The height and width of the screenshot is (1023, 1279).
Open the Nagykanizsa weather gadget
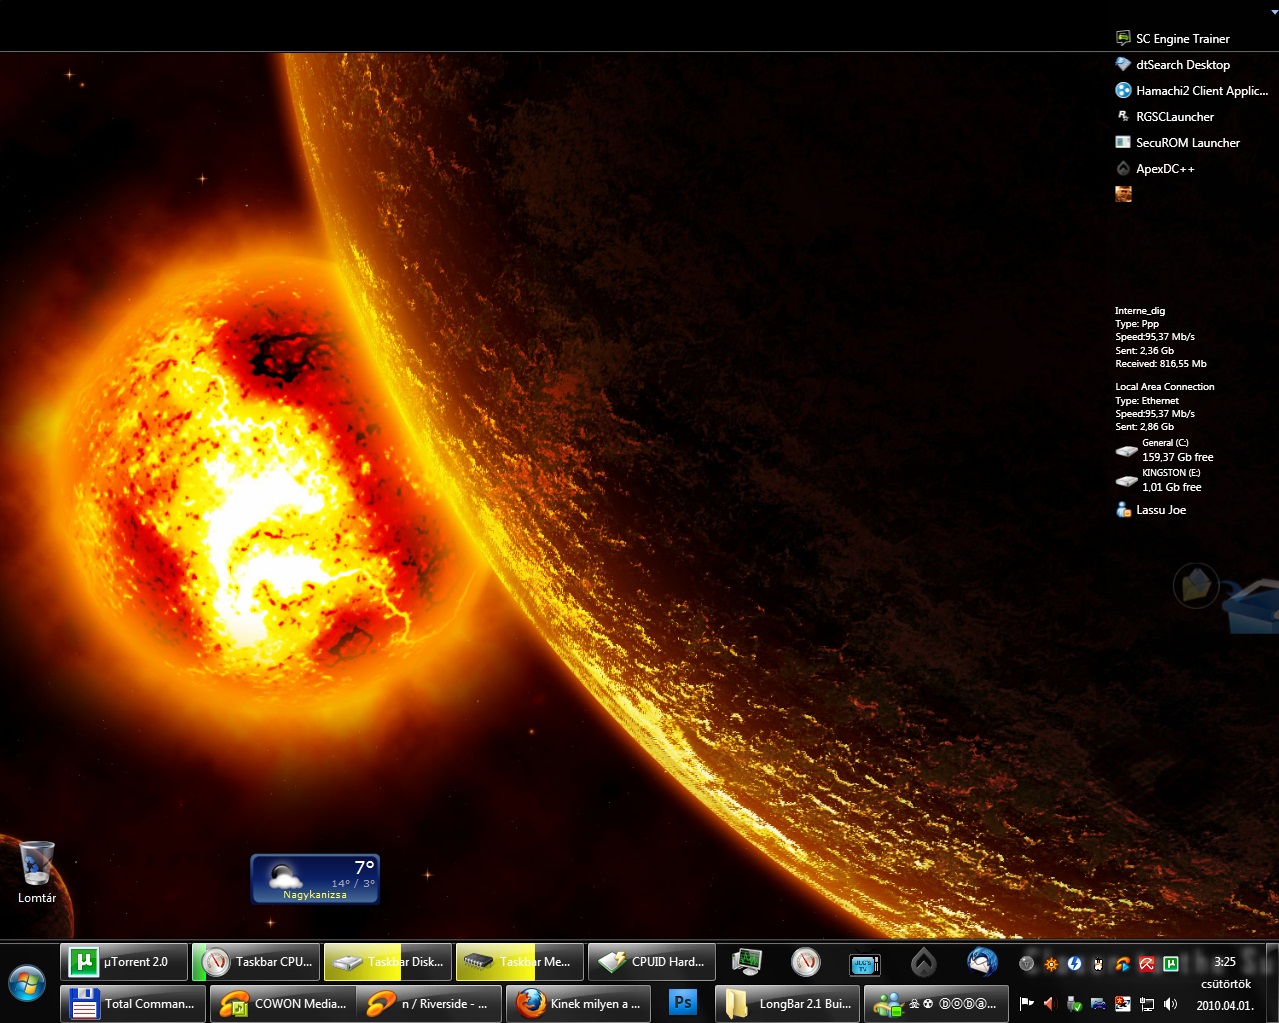click(315, 879)
